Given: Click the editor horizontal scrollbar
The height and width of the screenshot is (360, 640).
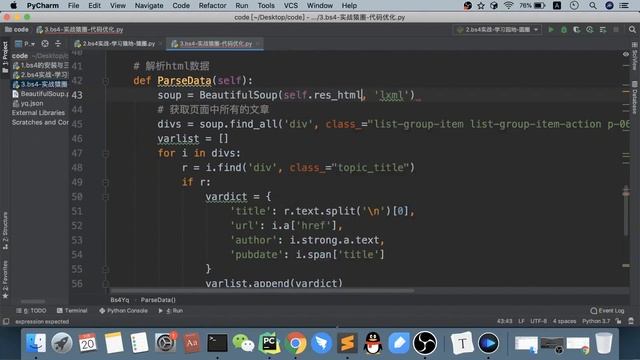Looking at the screenshot, I should tap(262, 291).
